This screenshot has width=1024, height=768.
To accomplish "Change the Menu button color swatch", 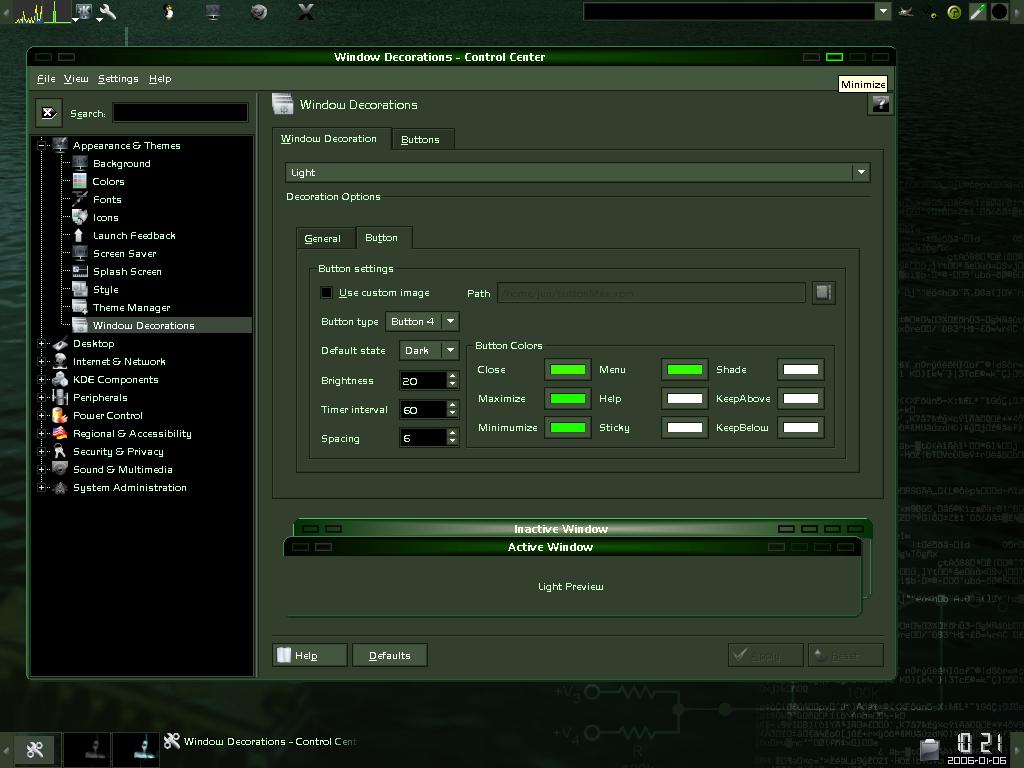I will 684,370.
